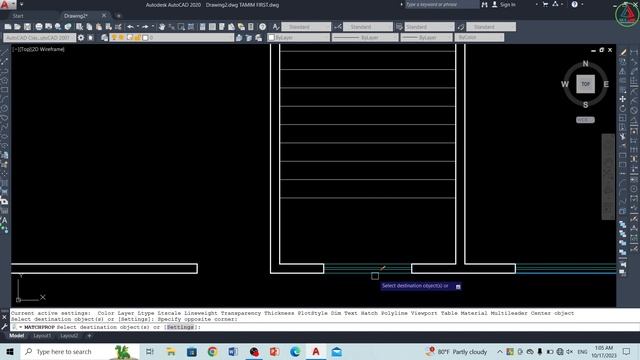Click the Erase tool in Modify toolbar
The height and width of the screenshot is (360, 640).
click(x=623, y=53)
